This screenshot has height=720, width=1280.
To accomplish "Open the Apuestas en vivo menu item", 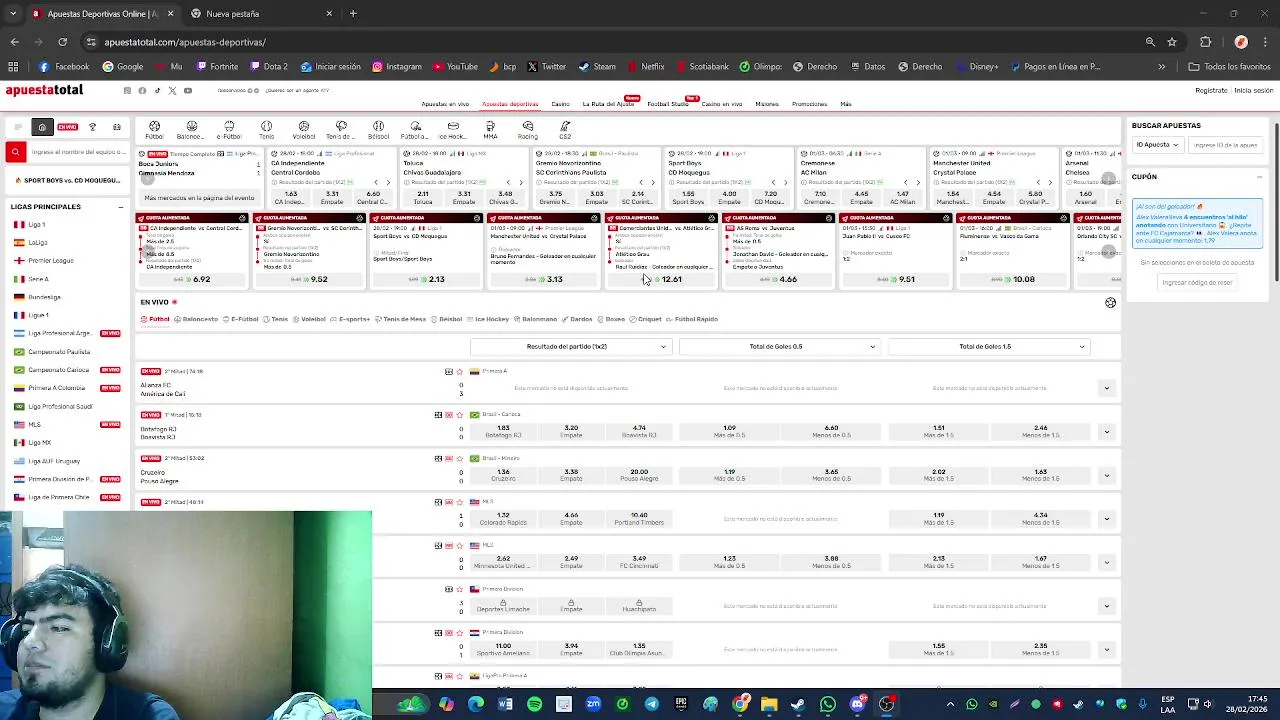I will pyautogui.click(x=445, y=104).
